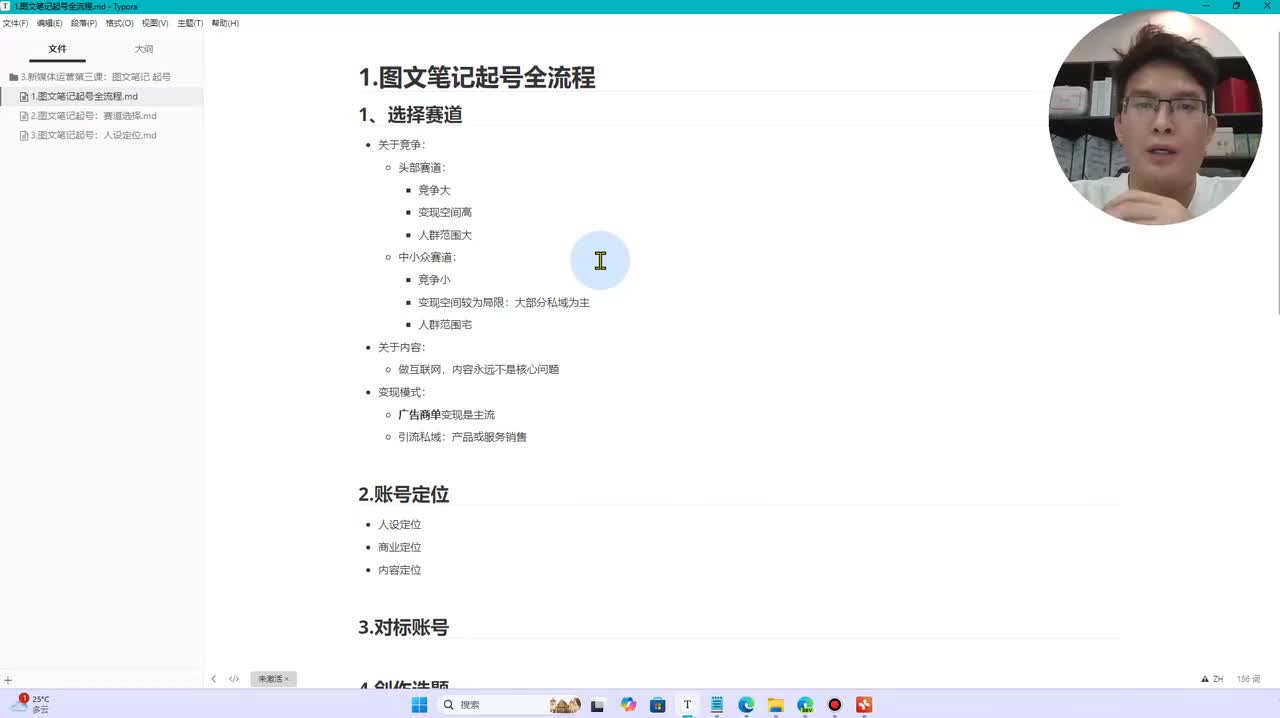Toggle source code mode icon
This screenshot has width=1280, height=718.
coord(234,679)
